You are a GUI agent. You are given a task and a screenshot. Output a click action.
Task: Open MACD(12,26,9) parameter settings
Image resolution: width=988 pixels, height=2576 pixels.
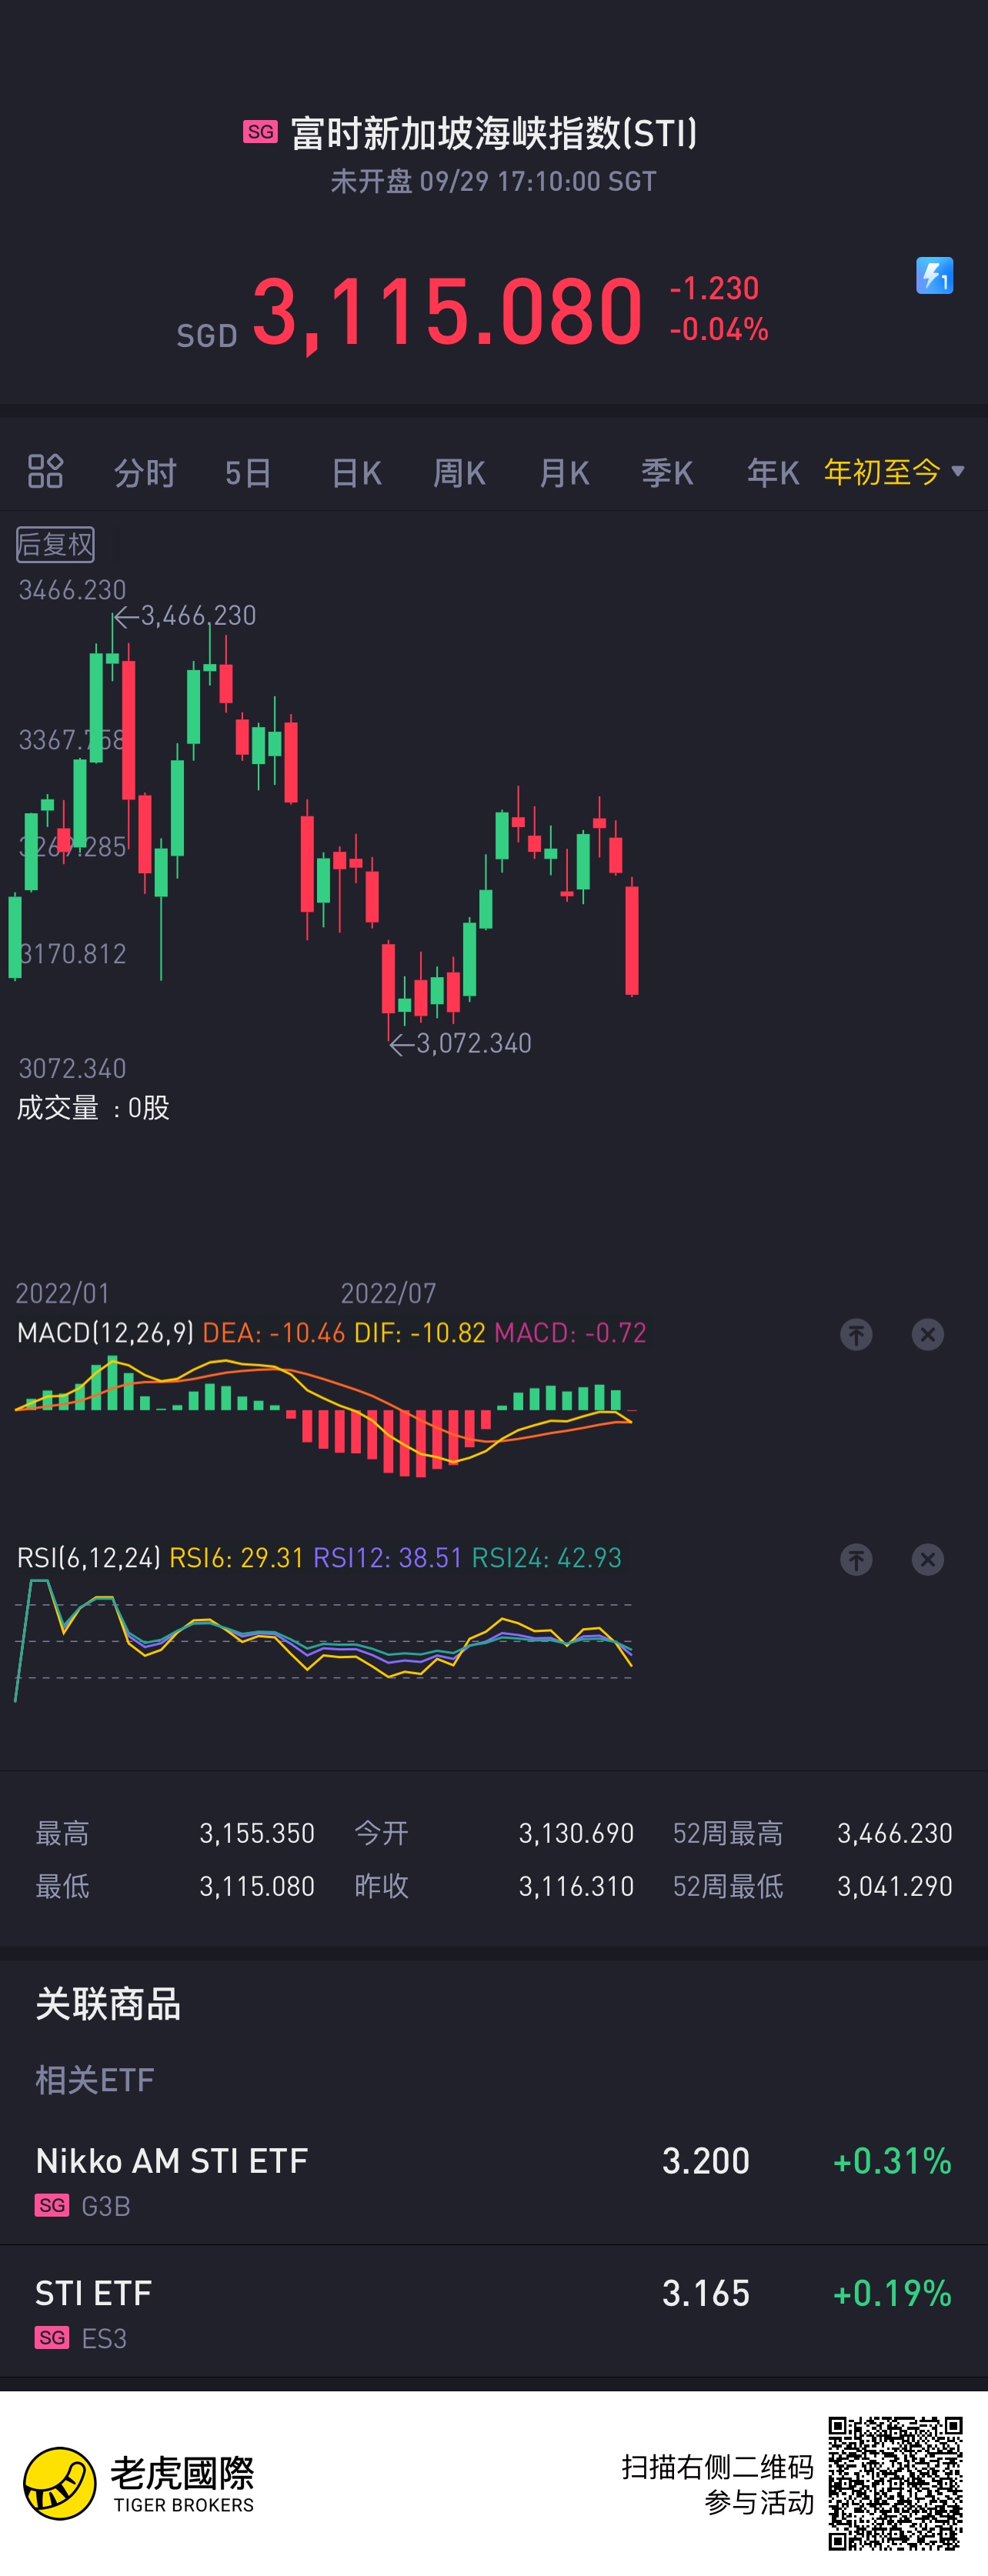(x=105, y=1333)
